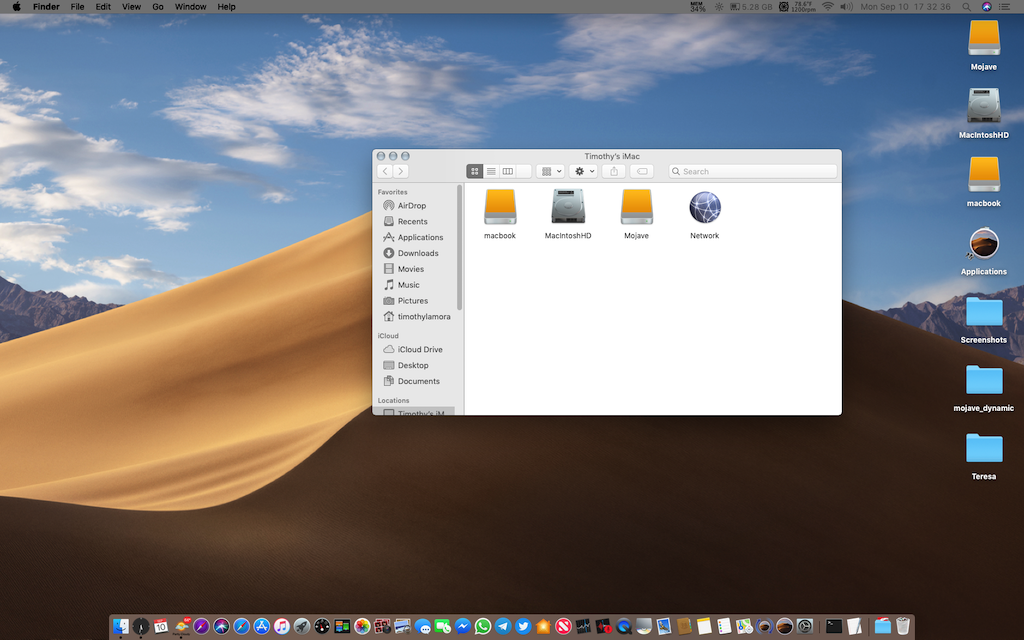
Task: Select the macbook drive on desktop
Action: click(984, 181)
